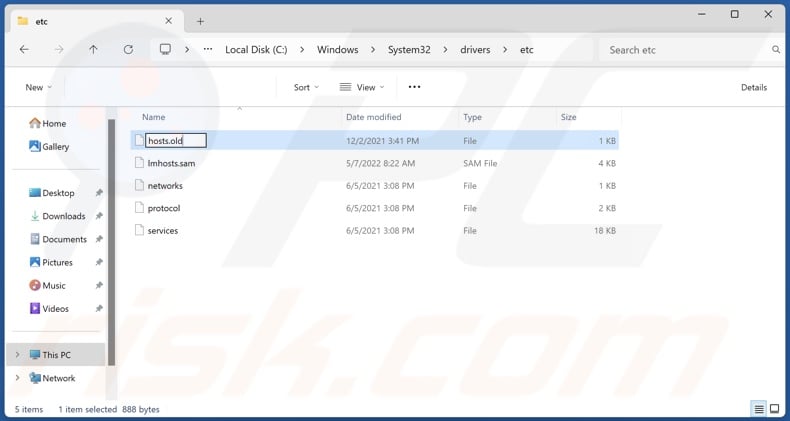Open Gallery in navigation pane
This screenshot has height=421, width=790.
coord(49,147)
